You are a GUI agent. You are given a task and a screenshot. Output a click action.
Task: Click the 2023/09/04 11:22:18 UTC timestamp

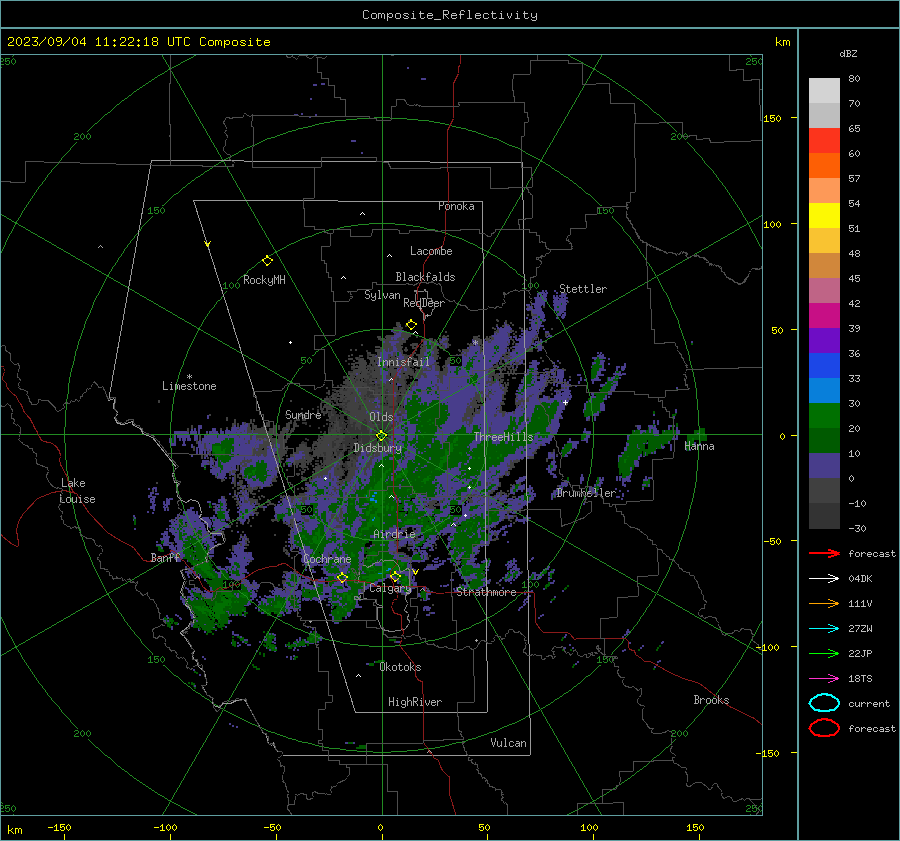(138, 42)
